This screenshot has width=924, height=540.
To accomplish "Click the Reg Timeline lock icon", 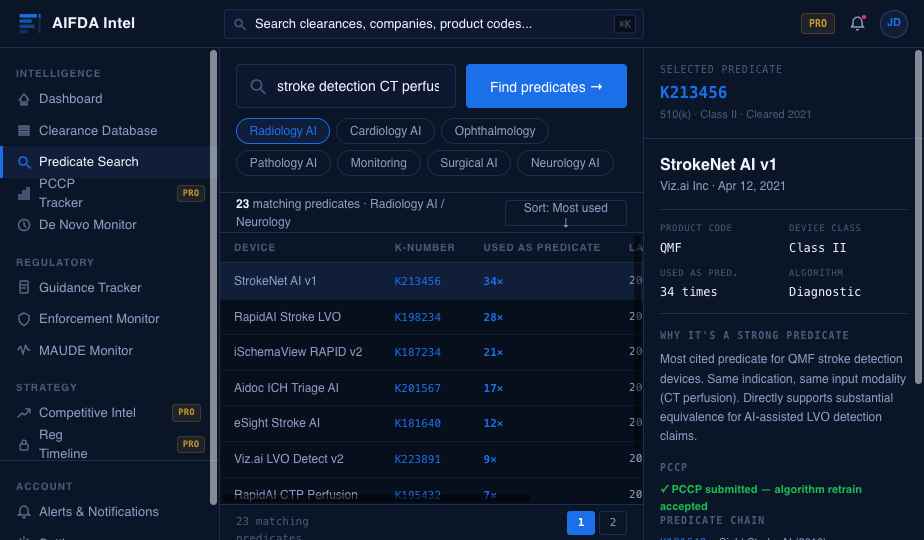I will 24,444.
